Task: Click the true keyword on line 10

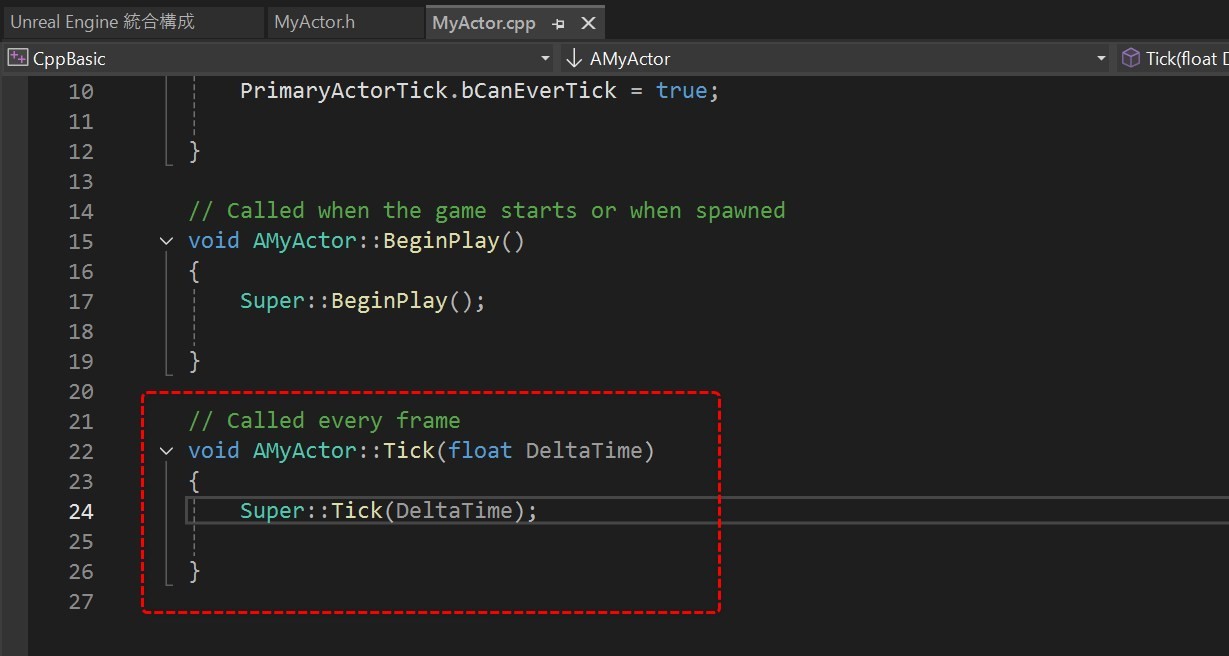Action: coord(681,90)
